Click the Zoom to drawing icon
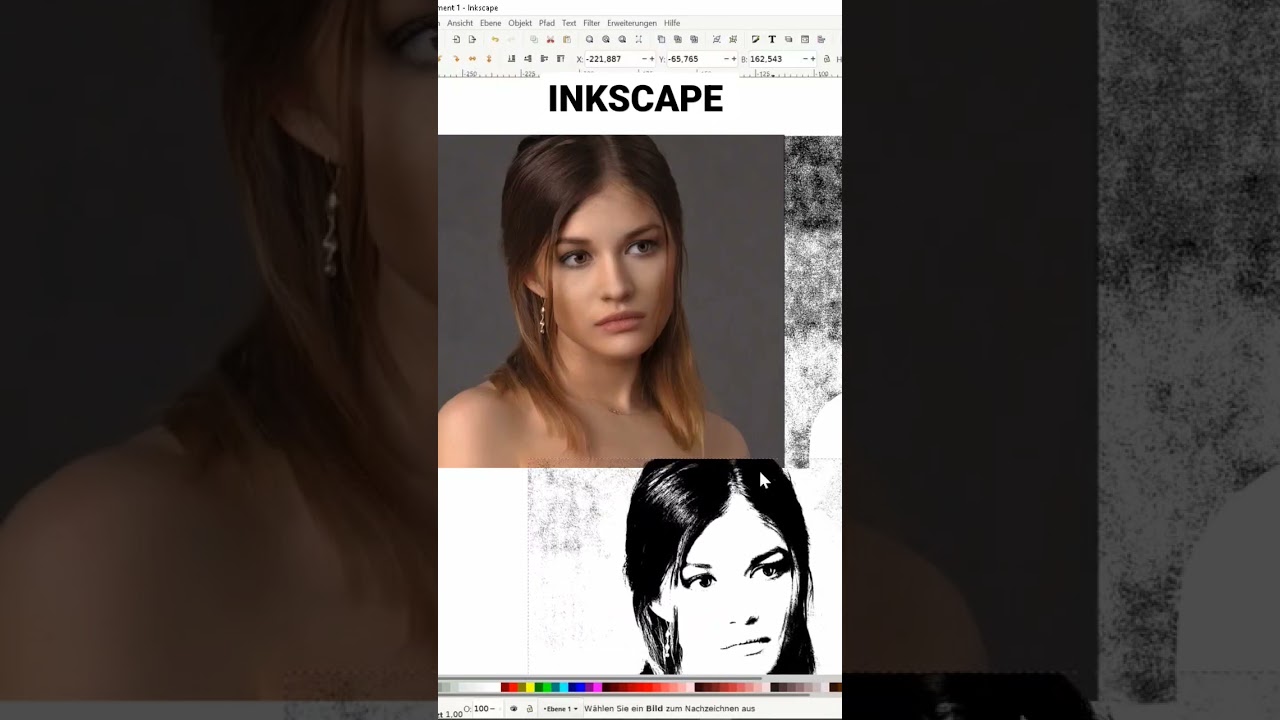The image size is (1280, 720). click(x=606, y=40)
